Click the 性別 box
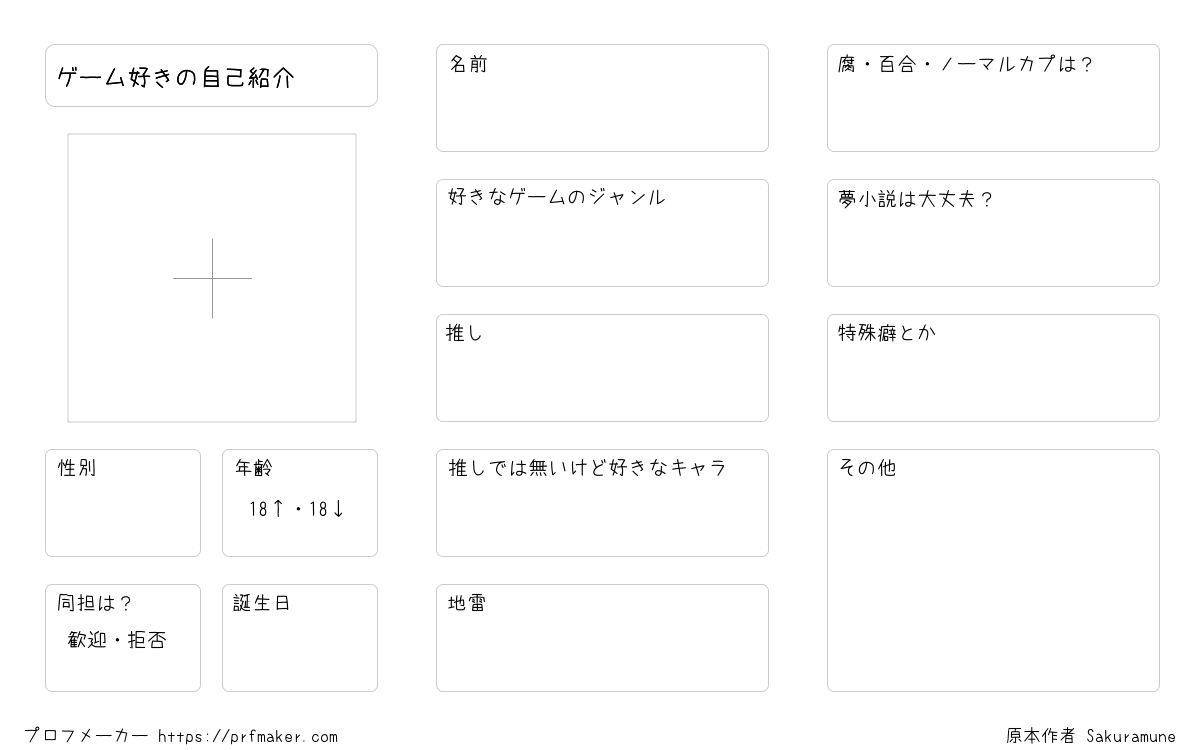The height and width of the screenshot is (750, 1200). pos(123,503)
